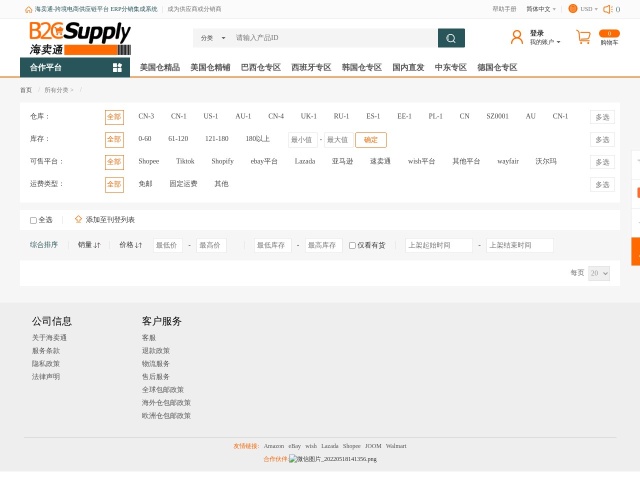Open the shopping cart icon

(583, 37)
